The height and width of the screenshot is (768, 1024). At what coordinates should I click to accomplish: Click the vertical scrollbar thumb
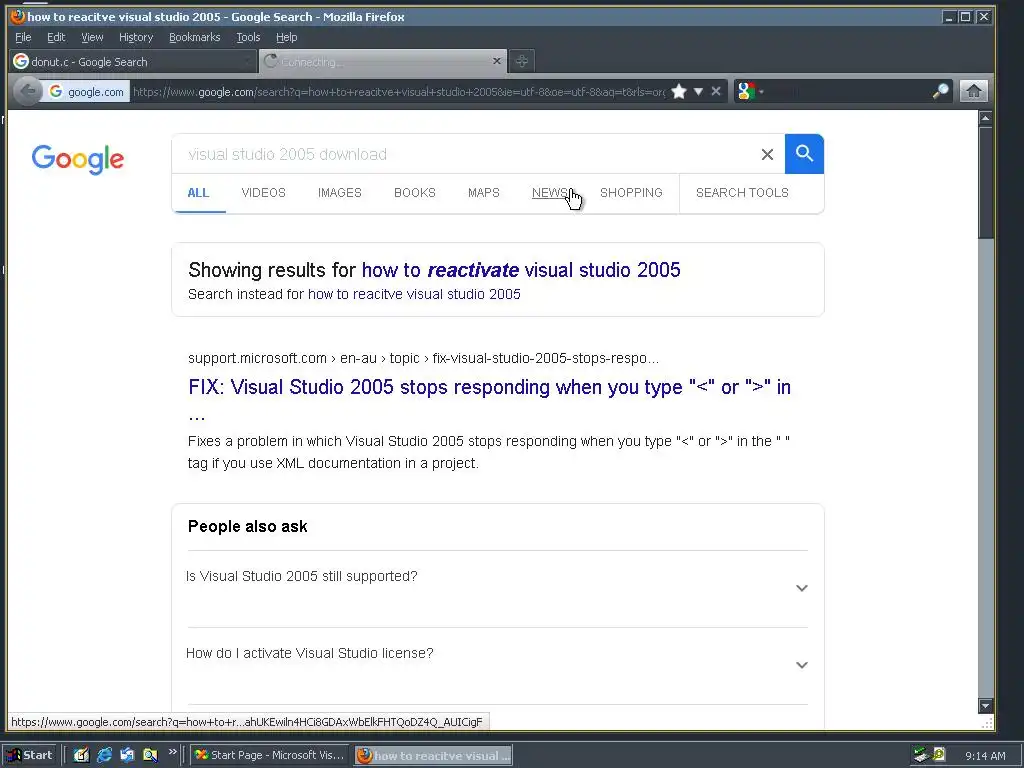coord(985,182)
